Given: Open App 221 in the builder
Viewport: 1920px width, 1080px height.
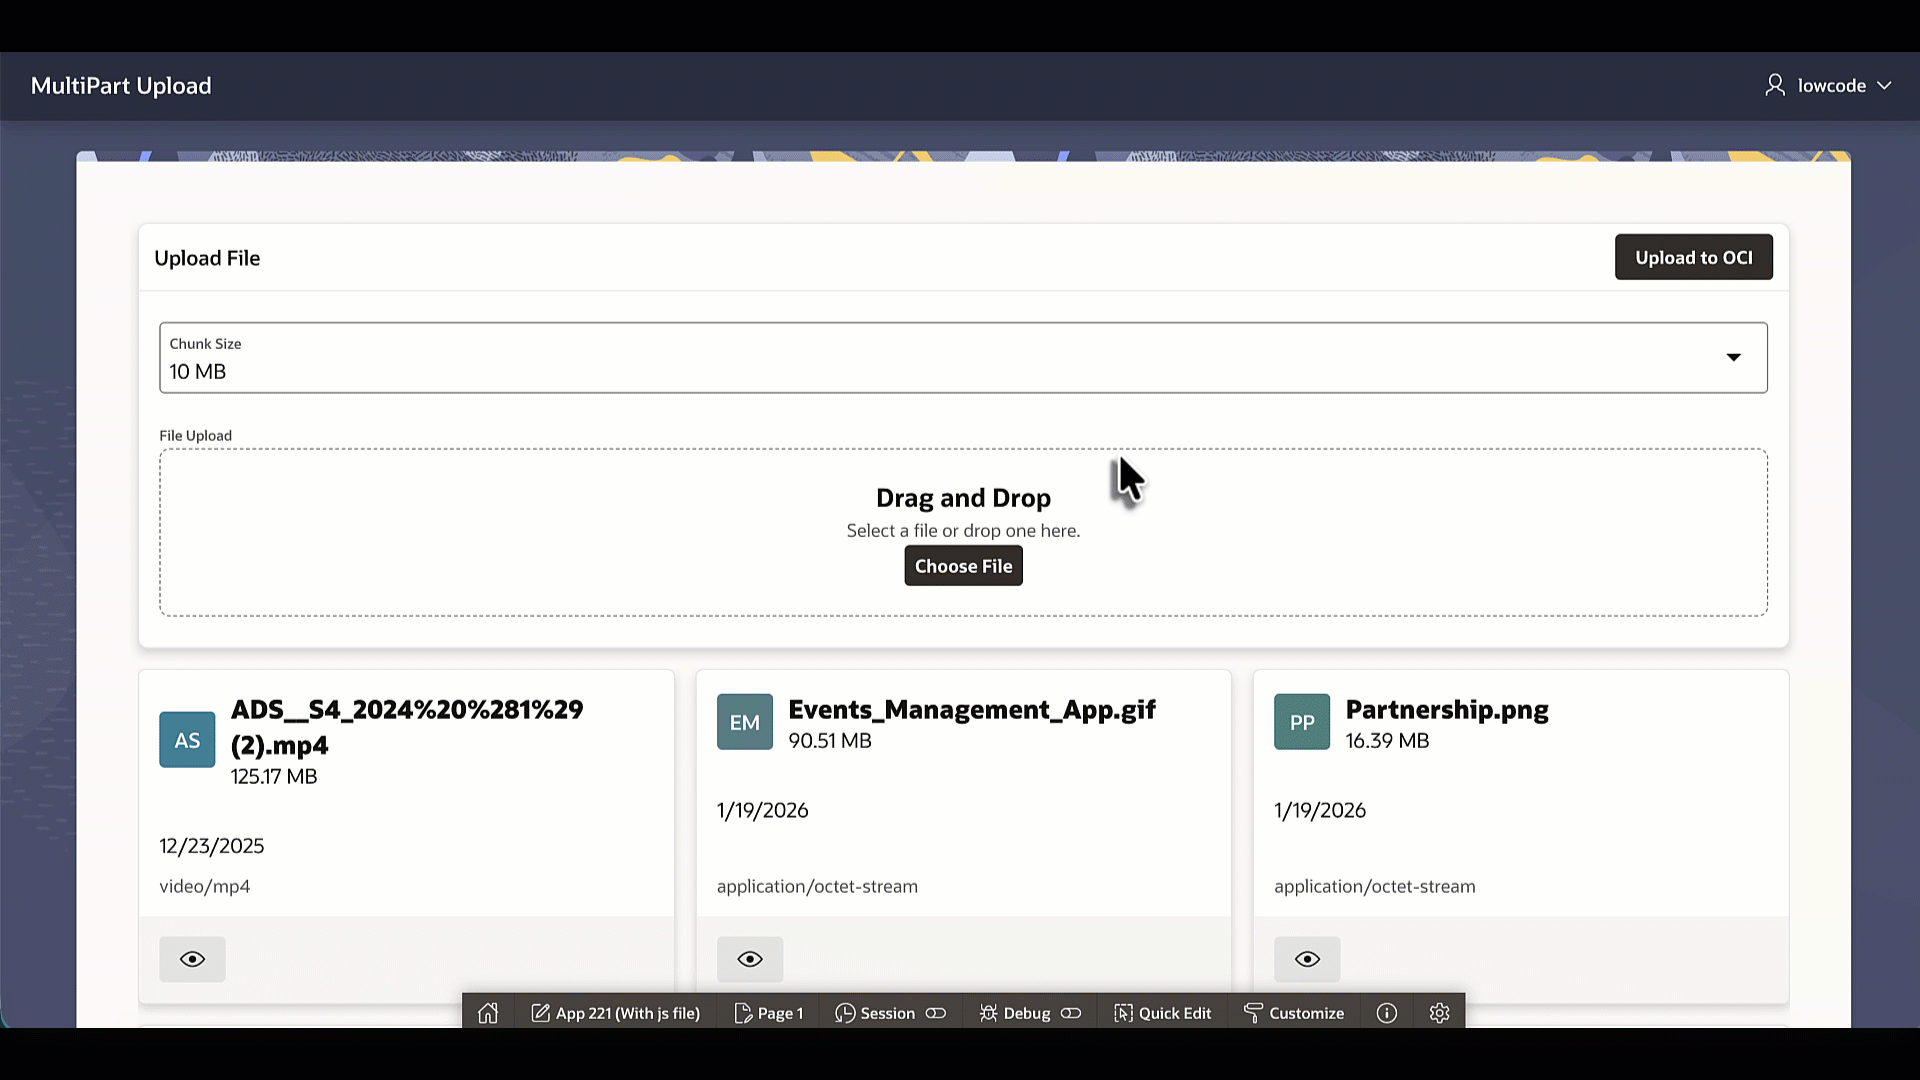Looking at the screenshot, I should 616,1013.
